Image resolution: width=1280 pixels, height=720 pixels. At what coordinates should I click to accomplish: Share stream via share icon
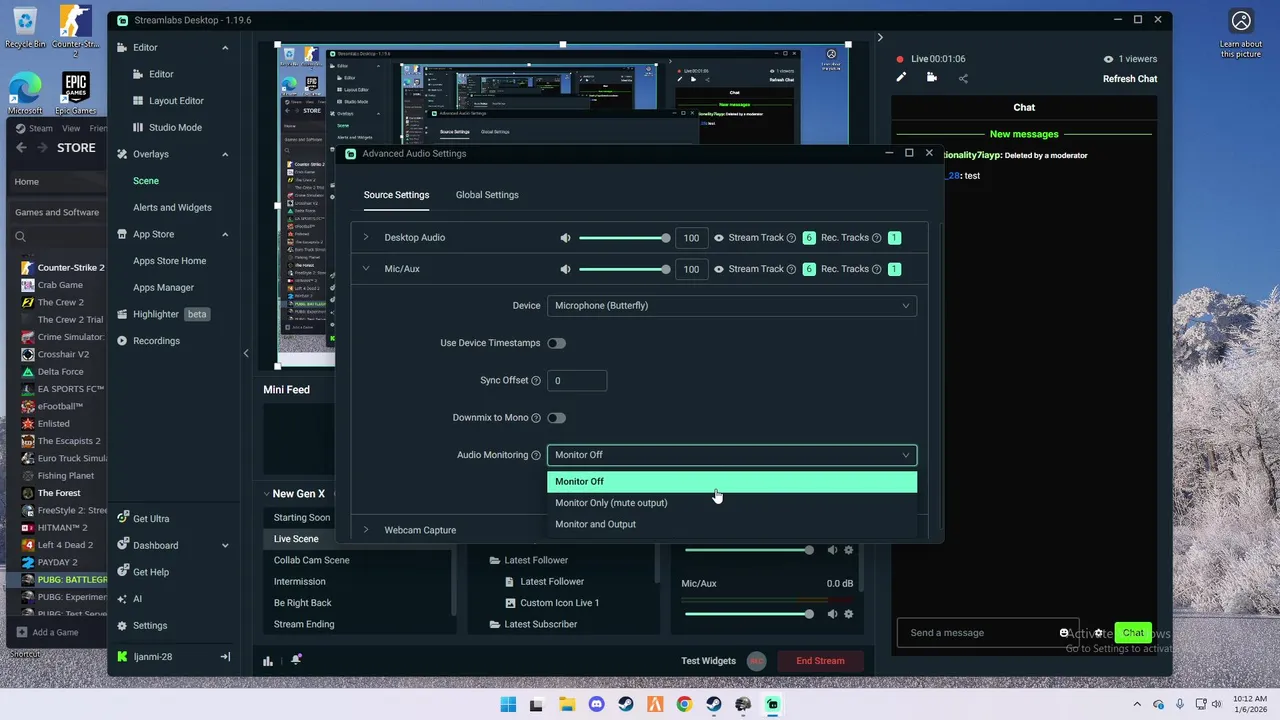point(963,78)
